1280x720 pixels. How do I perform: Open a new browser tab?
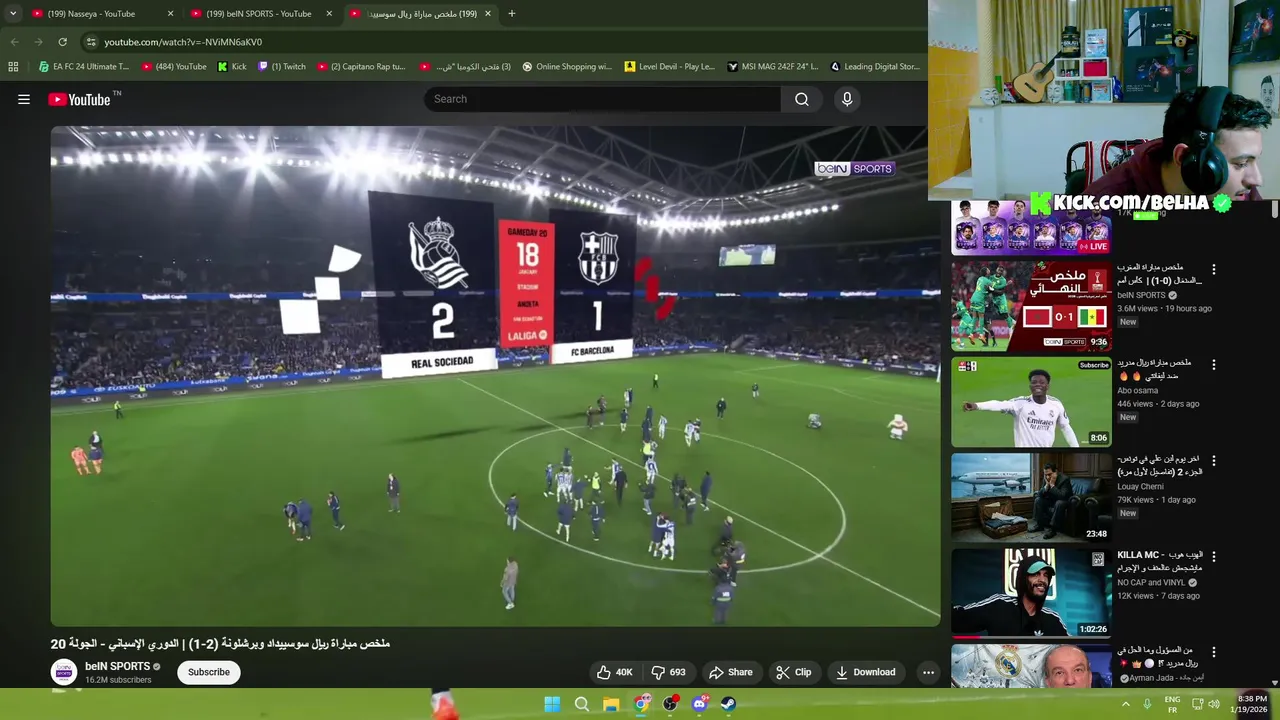click(x=511, y=14)
